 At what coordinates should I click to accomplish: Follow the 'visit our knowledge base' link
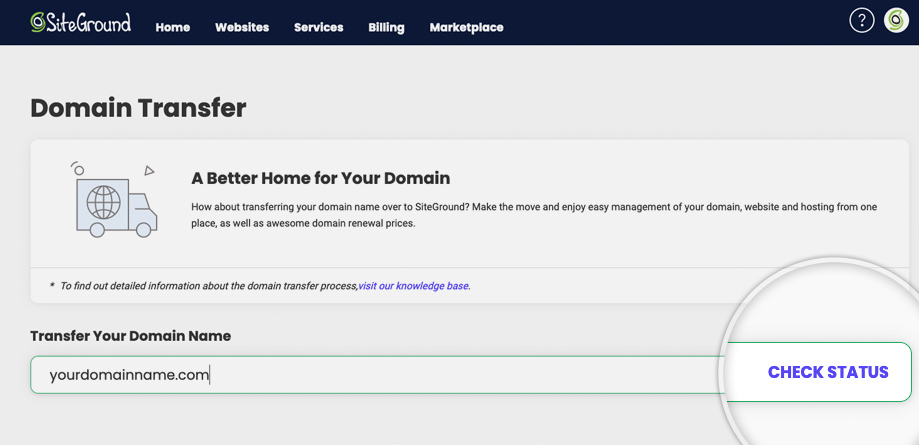pyautogui.click(x=414, y=286)
